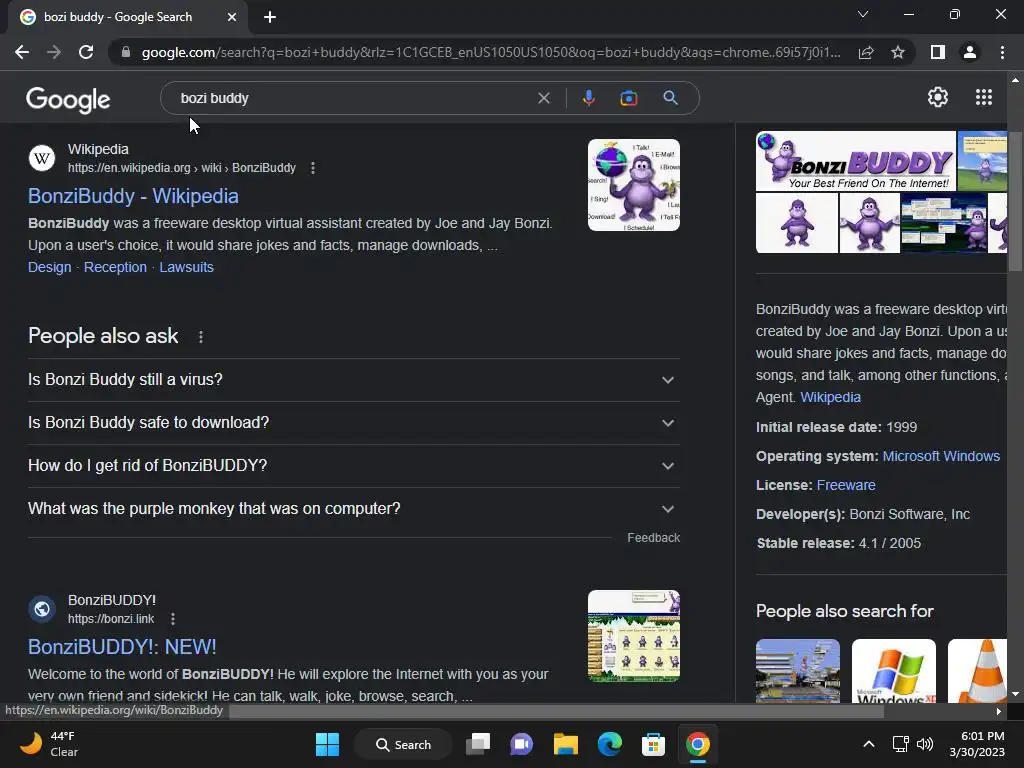Click the site lock icon in the address bar
The height and width of the screenshot is (768, 1024).
(x=125, y=52)
